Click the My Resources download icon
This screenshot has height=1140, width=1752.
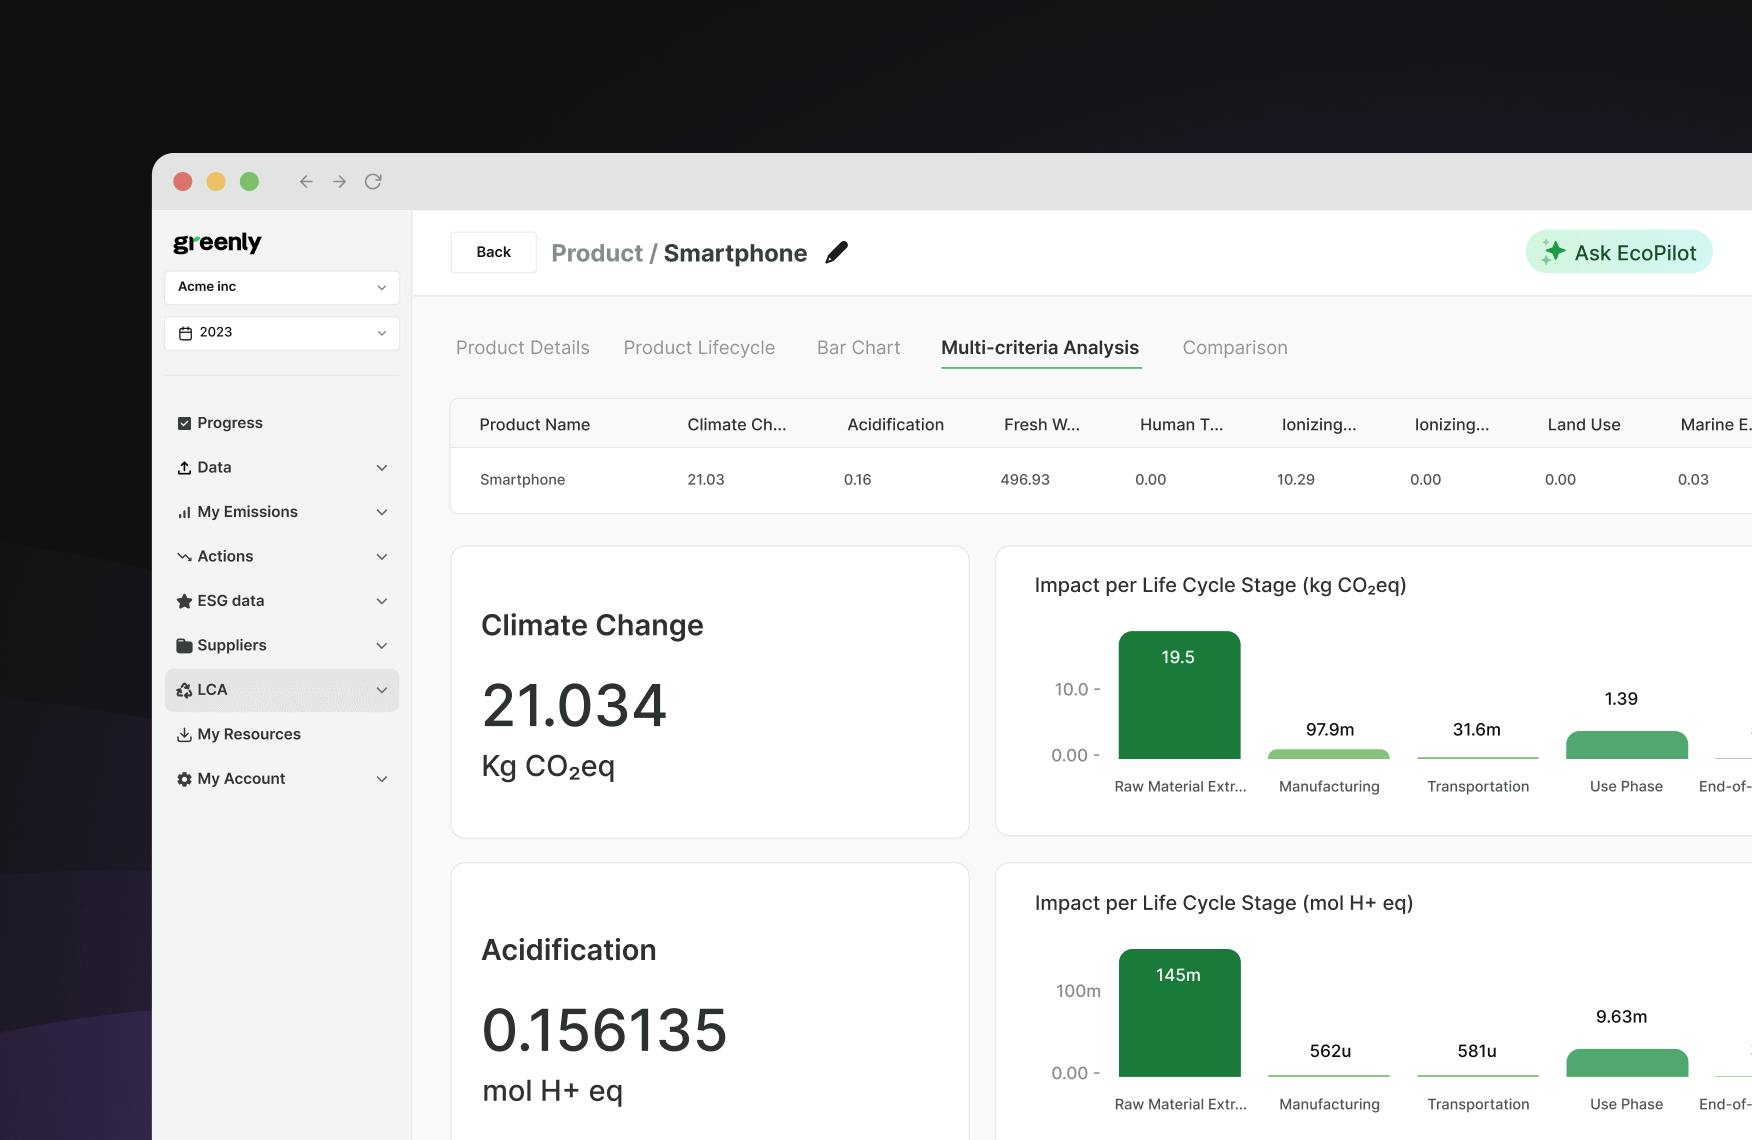184,735
